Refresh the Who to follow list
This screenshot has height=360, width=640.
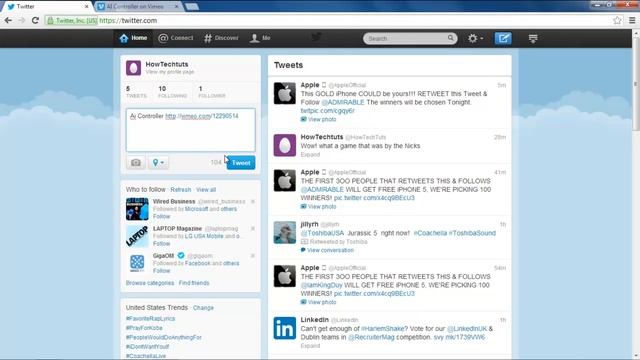[x=180, y=190]
